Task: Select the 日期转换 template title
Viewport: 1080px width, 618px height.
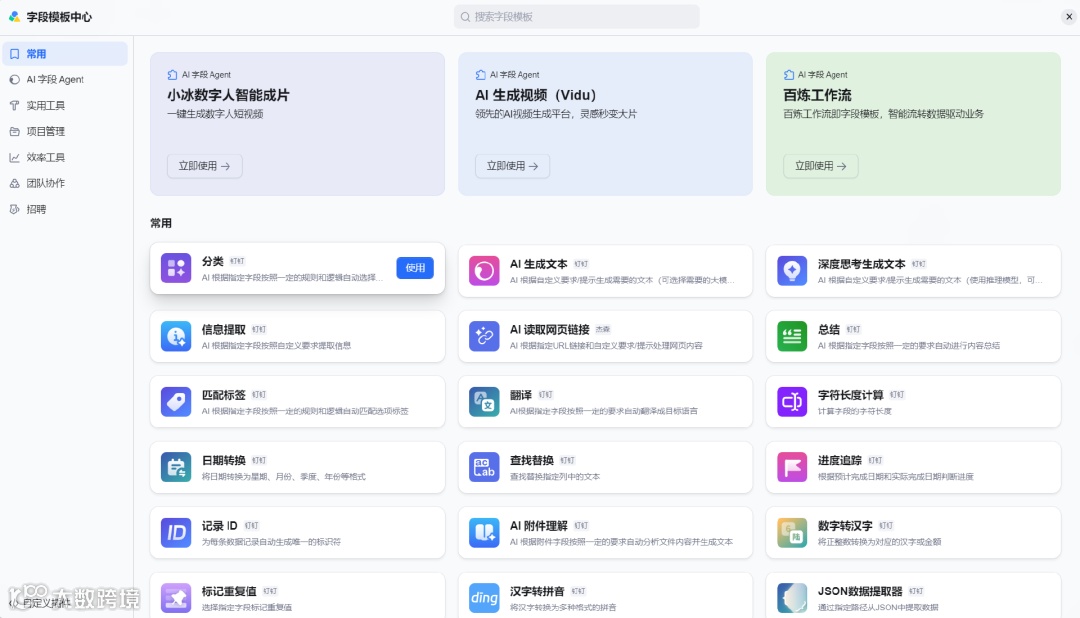Action: point(224,461)
